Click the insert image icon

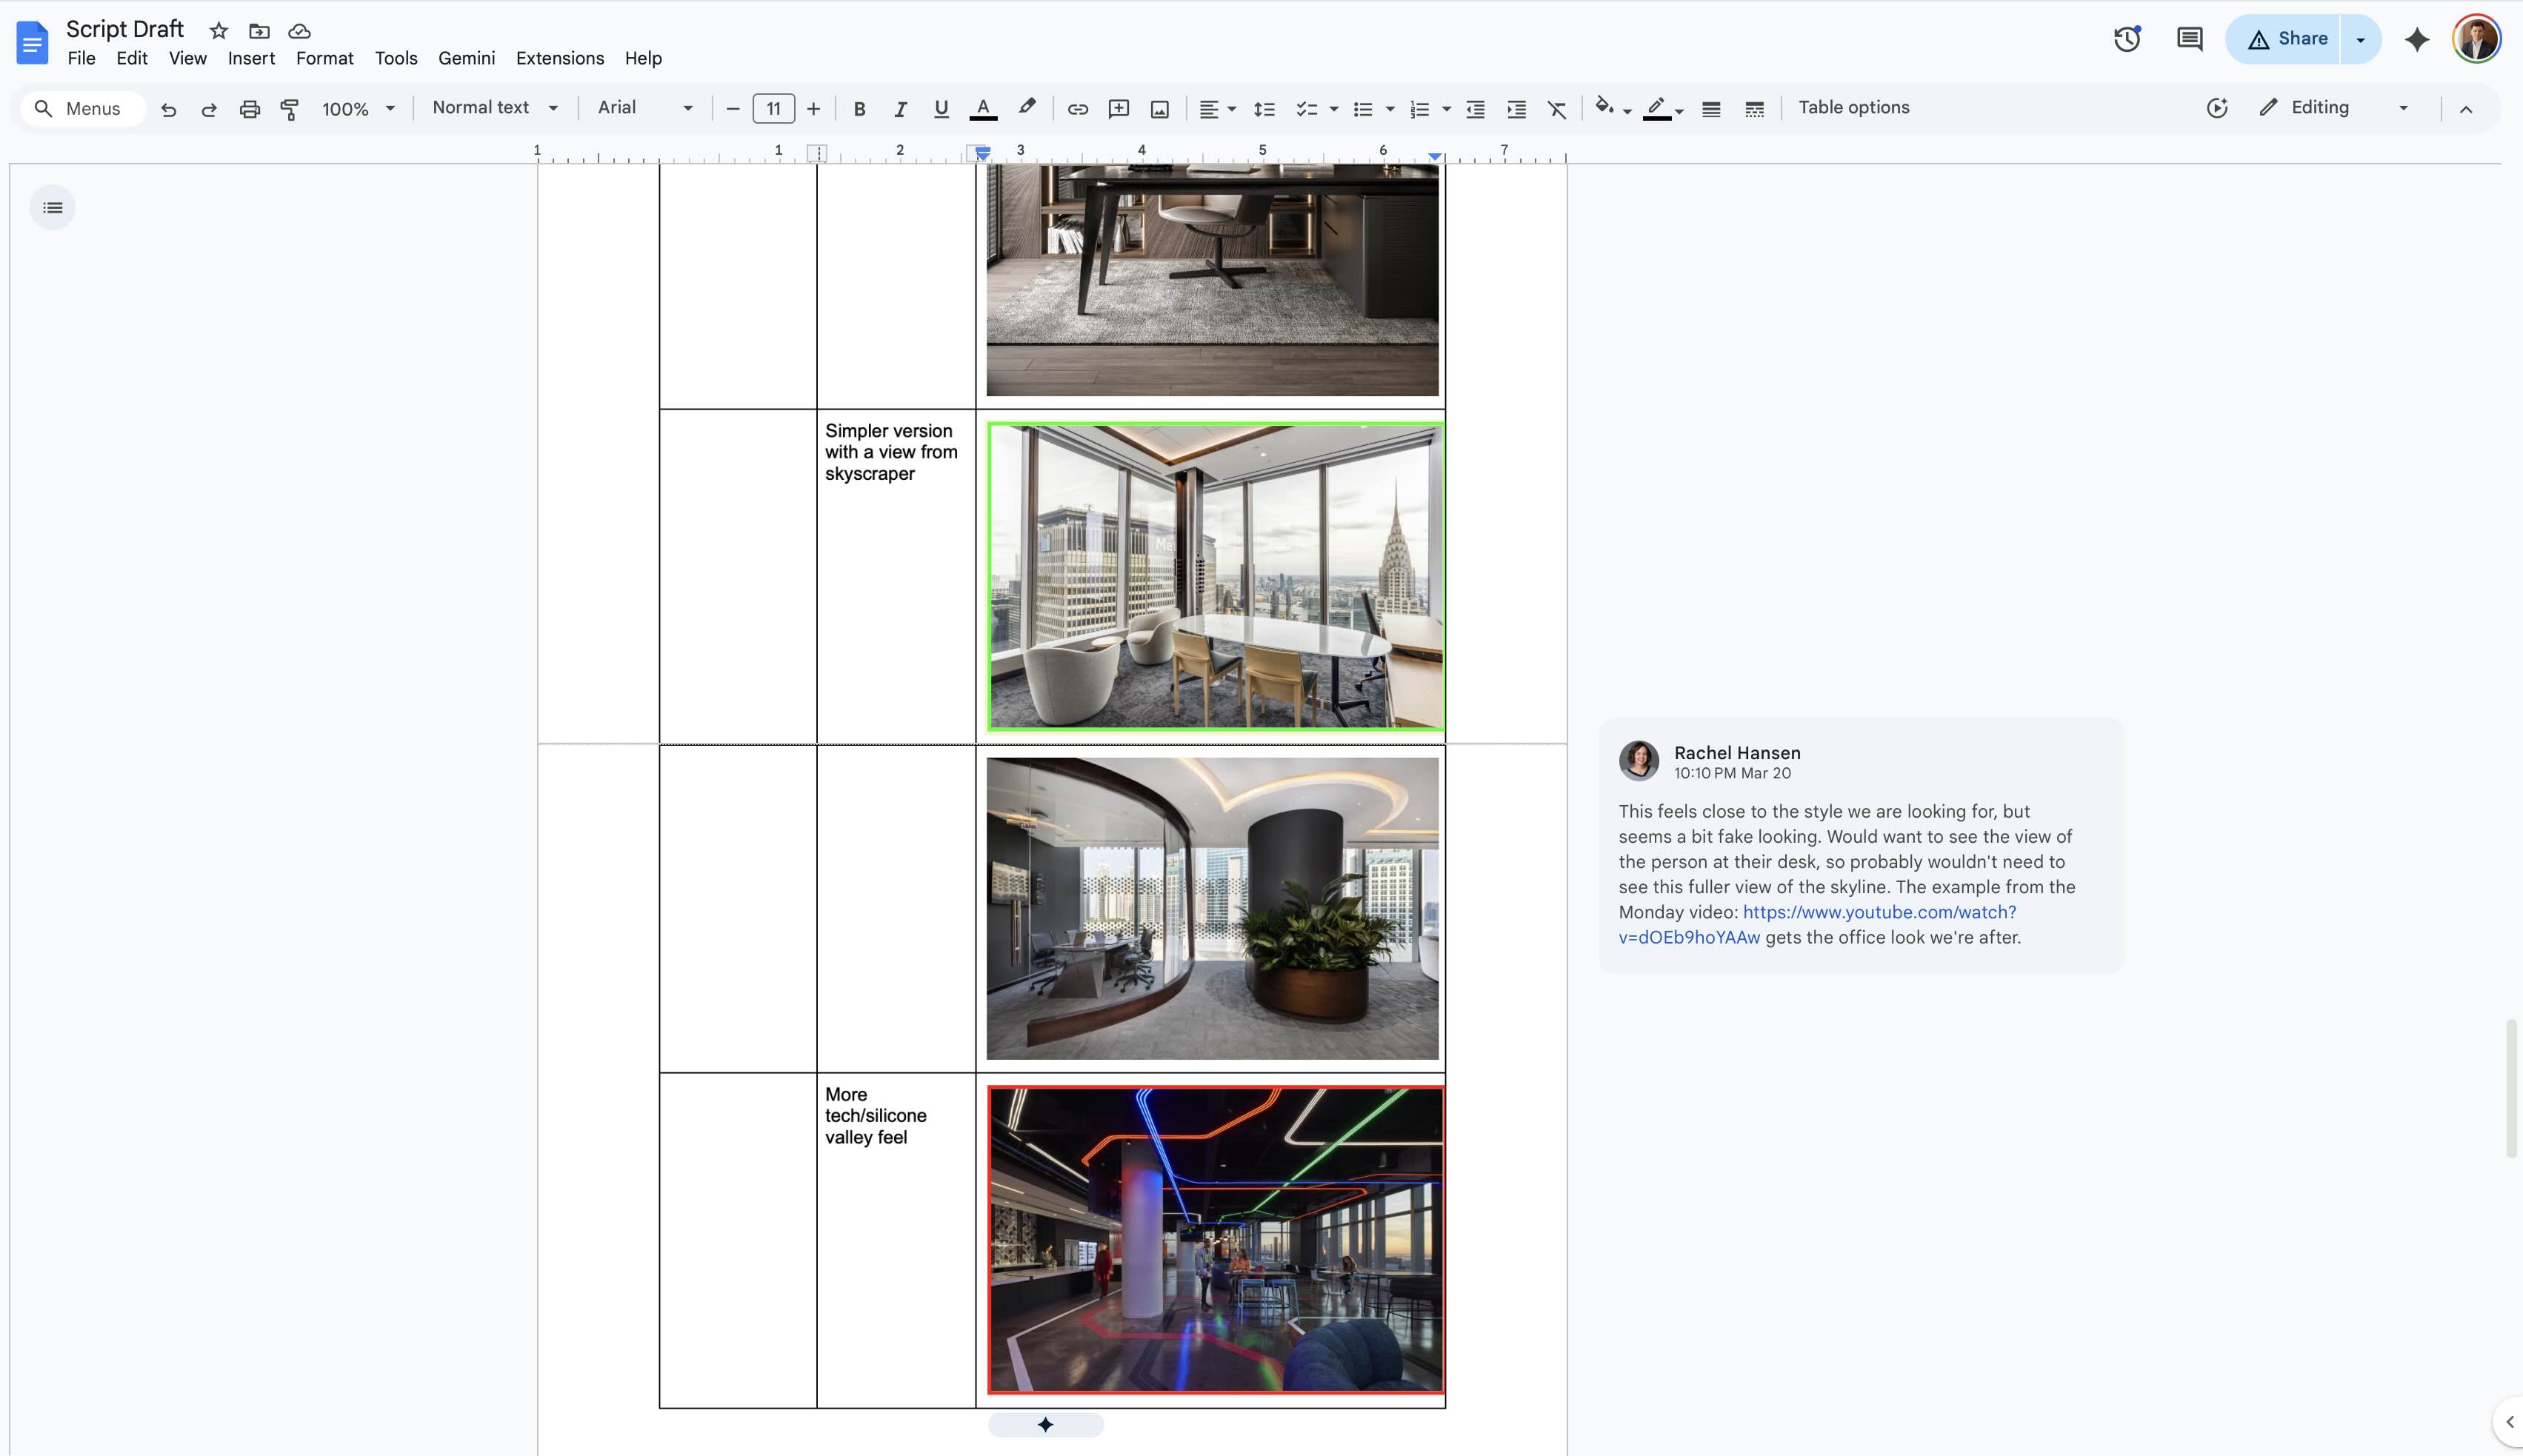pyautogui.click(x=1159, y=109)
